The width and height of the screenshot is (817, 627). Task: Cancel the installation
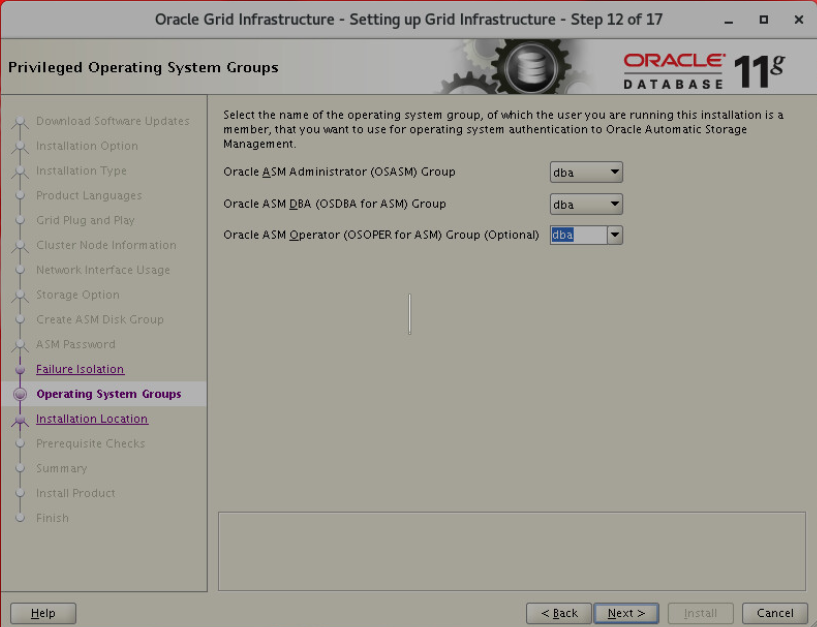coord(775,613)
